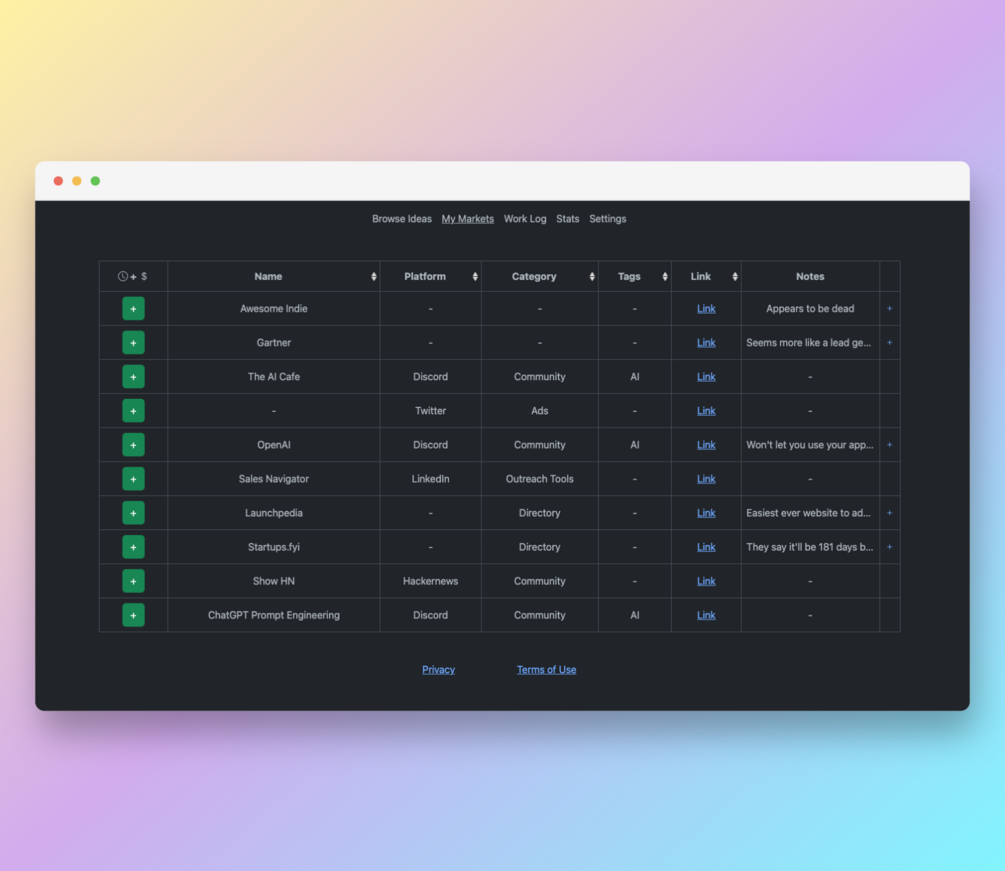
Task: Select the 'Startups.fyi' name cell
Action: pos(274,547)
